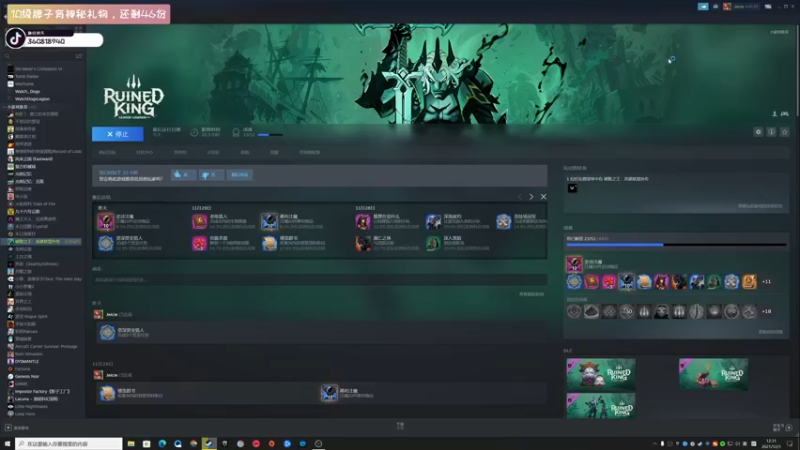Click locked skull face achievement icon
The image size is (800, 450).
[x=662, y=311]
